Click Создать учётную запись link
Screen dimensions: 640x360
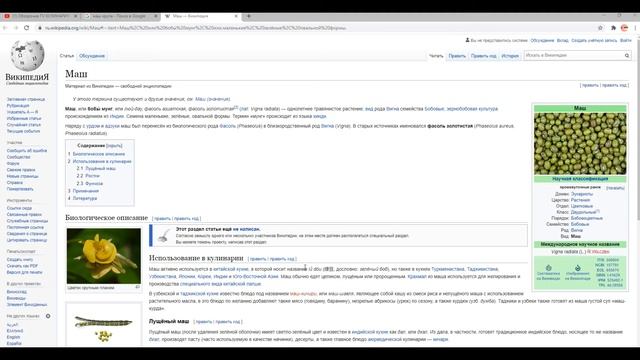(594, 40)
